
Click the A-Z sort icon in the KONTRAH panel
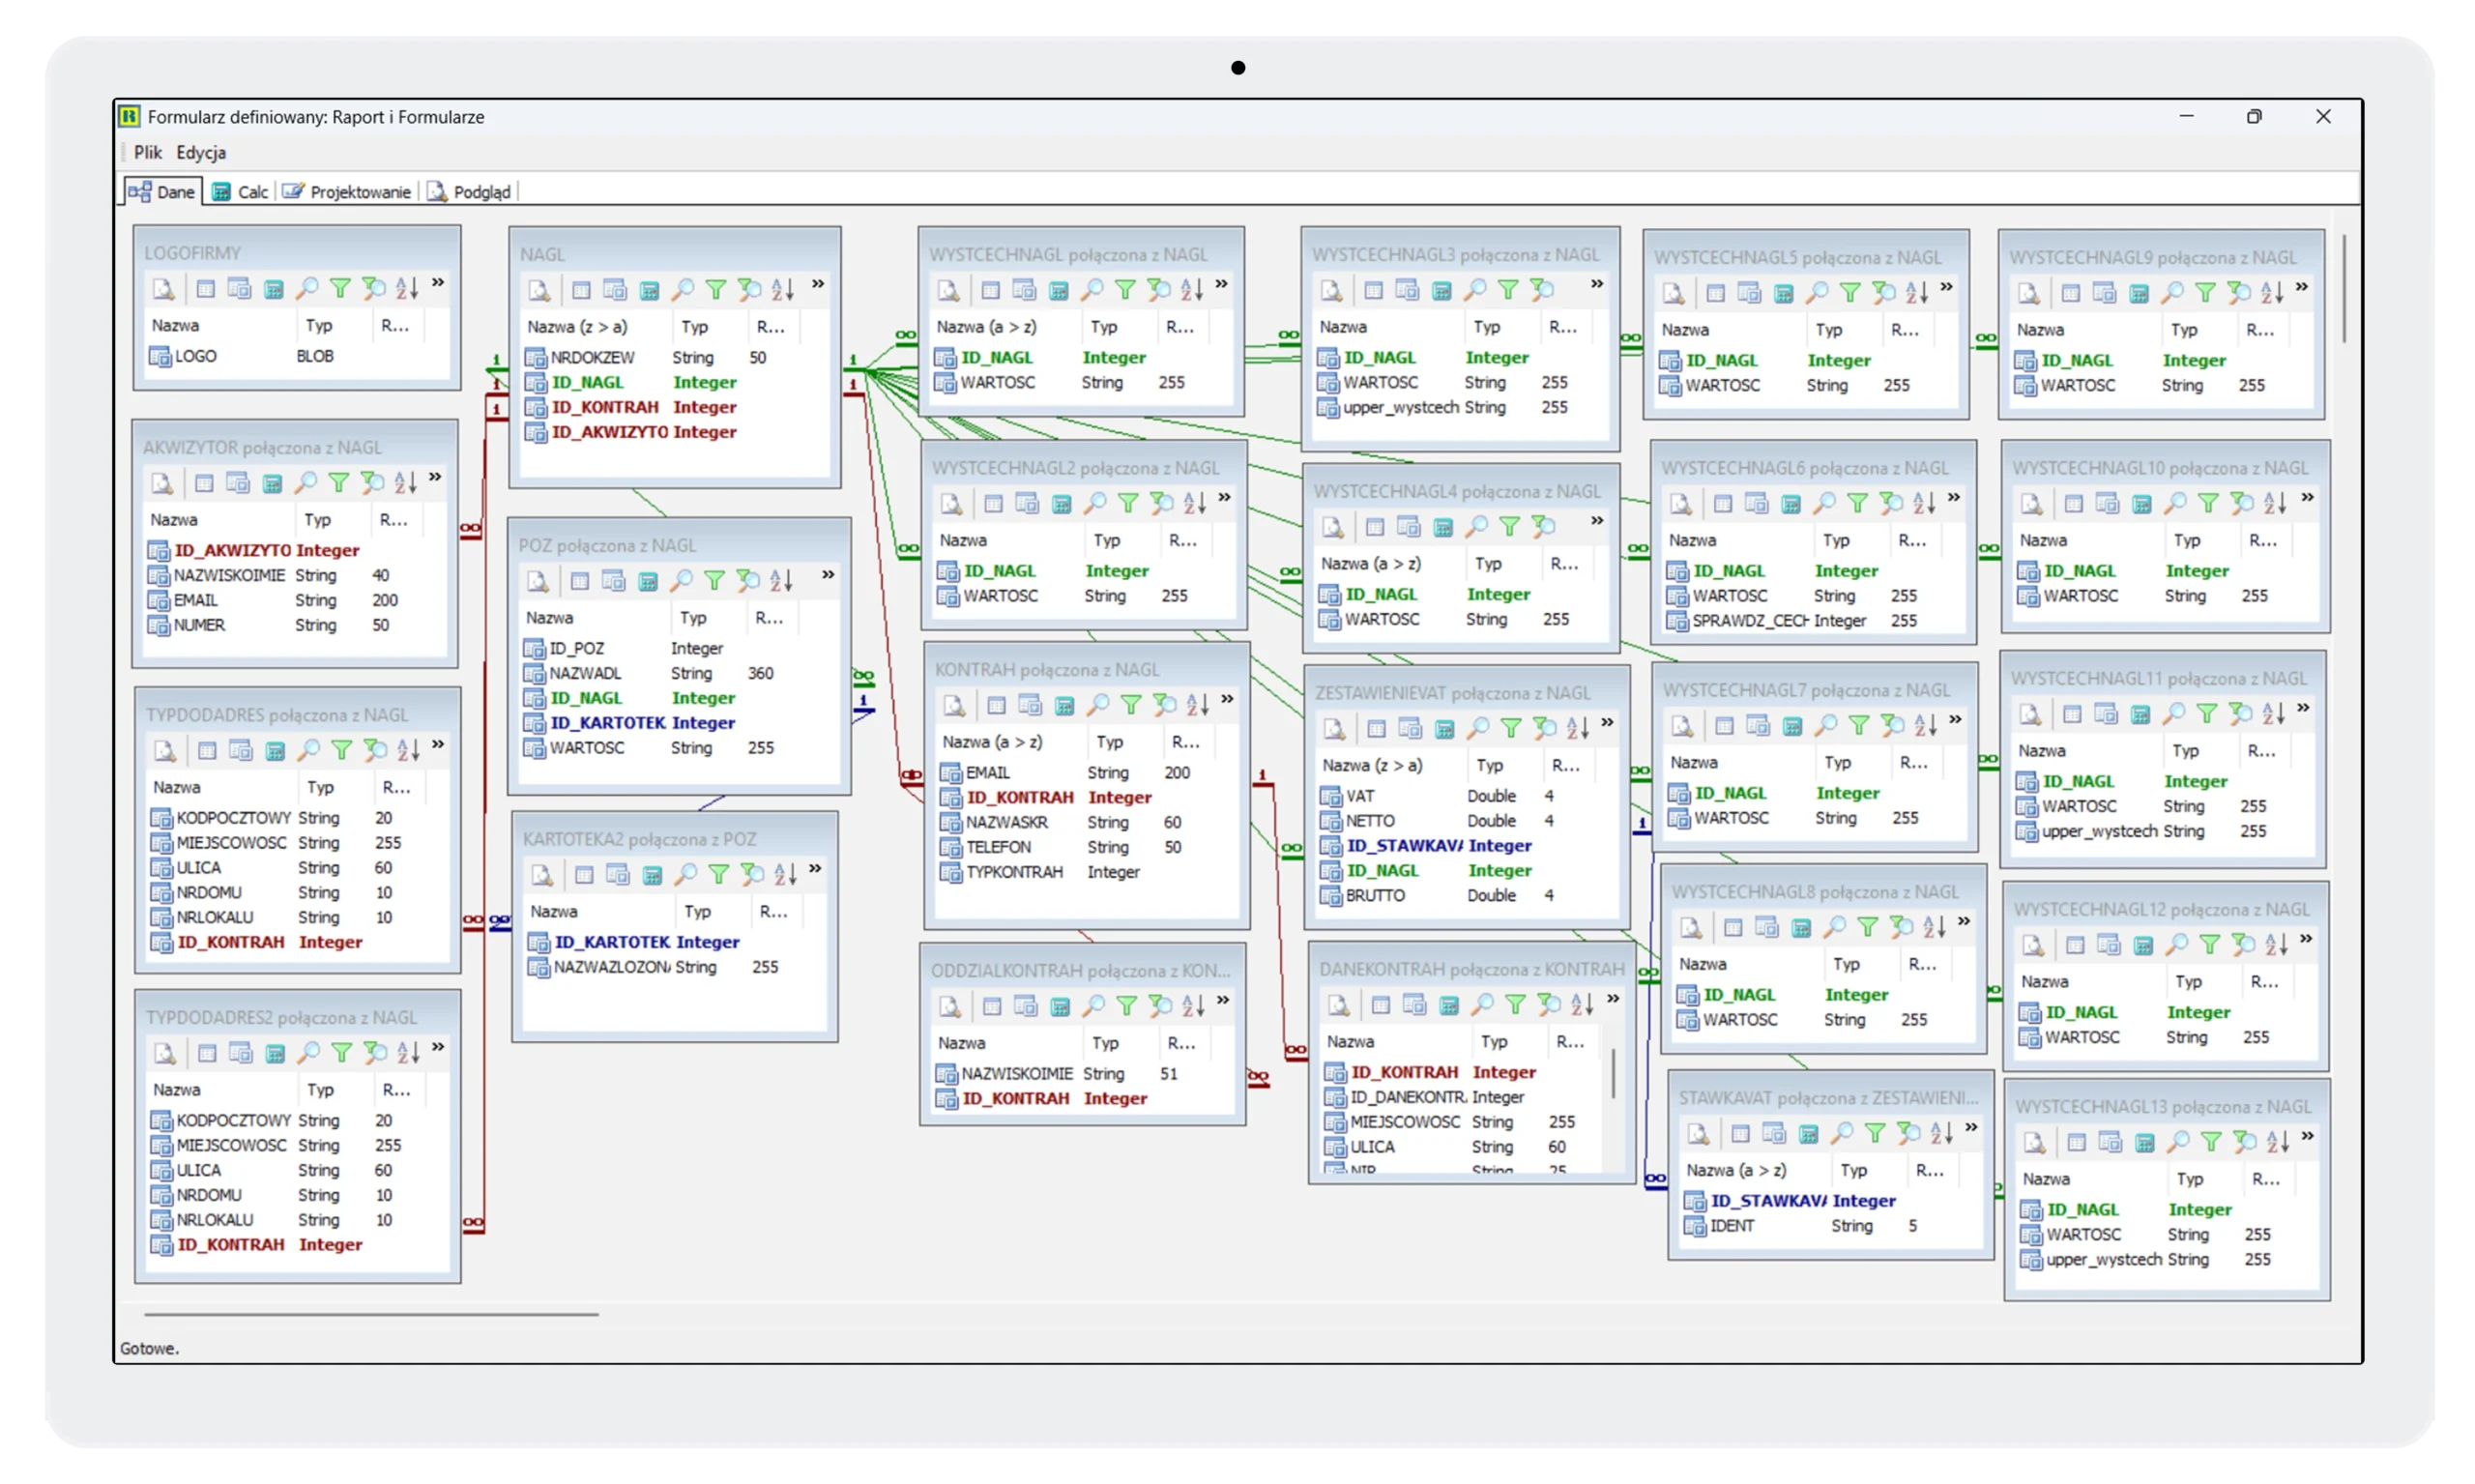pos(1198,705)
